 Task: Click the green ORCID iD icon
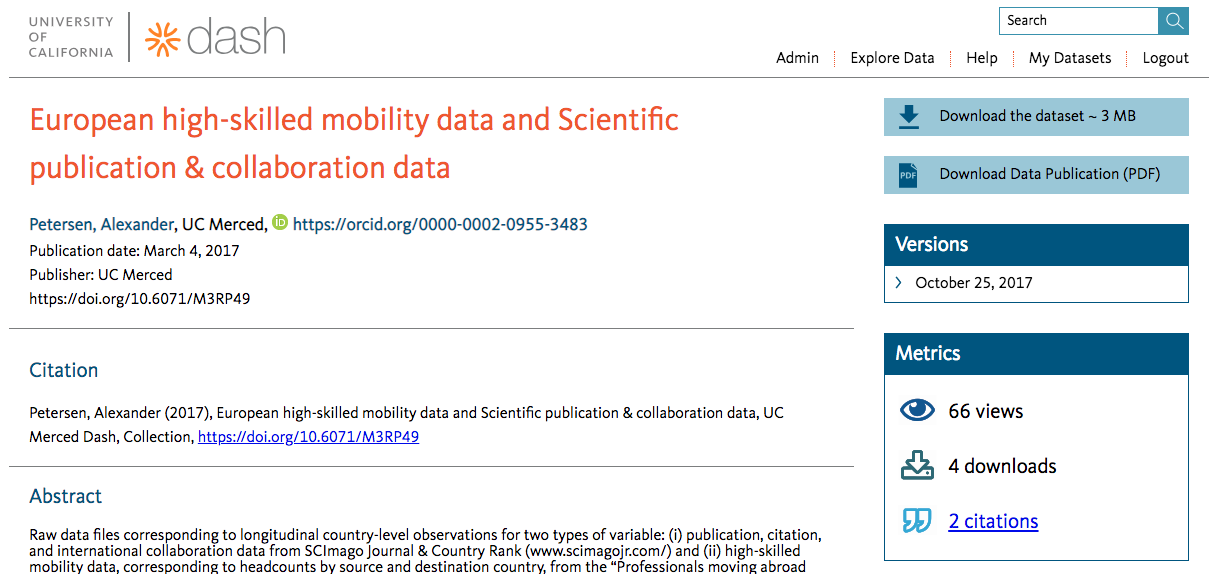click(x=280, y=222)
